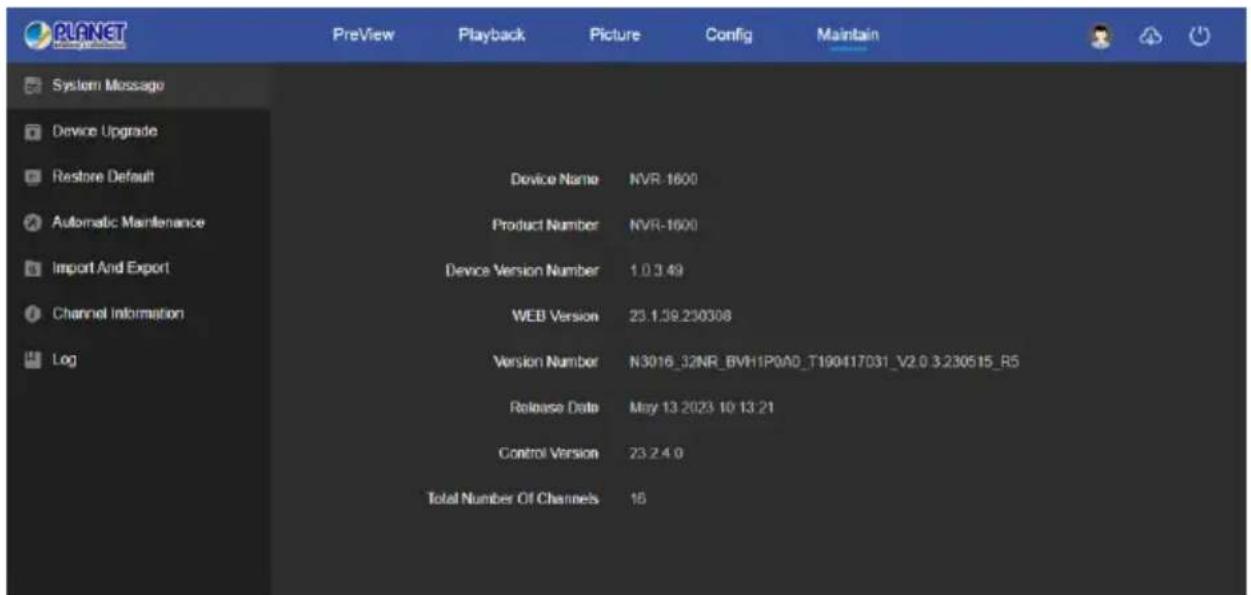This screenshot has width=1251, height=595.
Task: Open the user account icon
Action: click(x=1101, y=35)
